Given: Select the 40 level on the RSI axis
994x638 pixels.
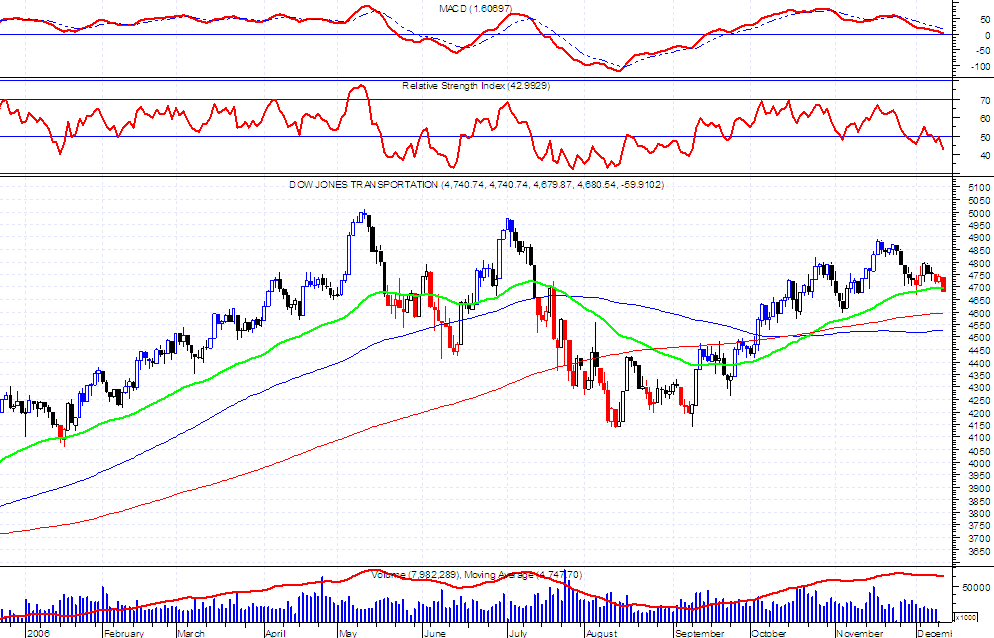Looking at the screenshot, I should 984,155.
